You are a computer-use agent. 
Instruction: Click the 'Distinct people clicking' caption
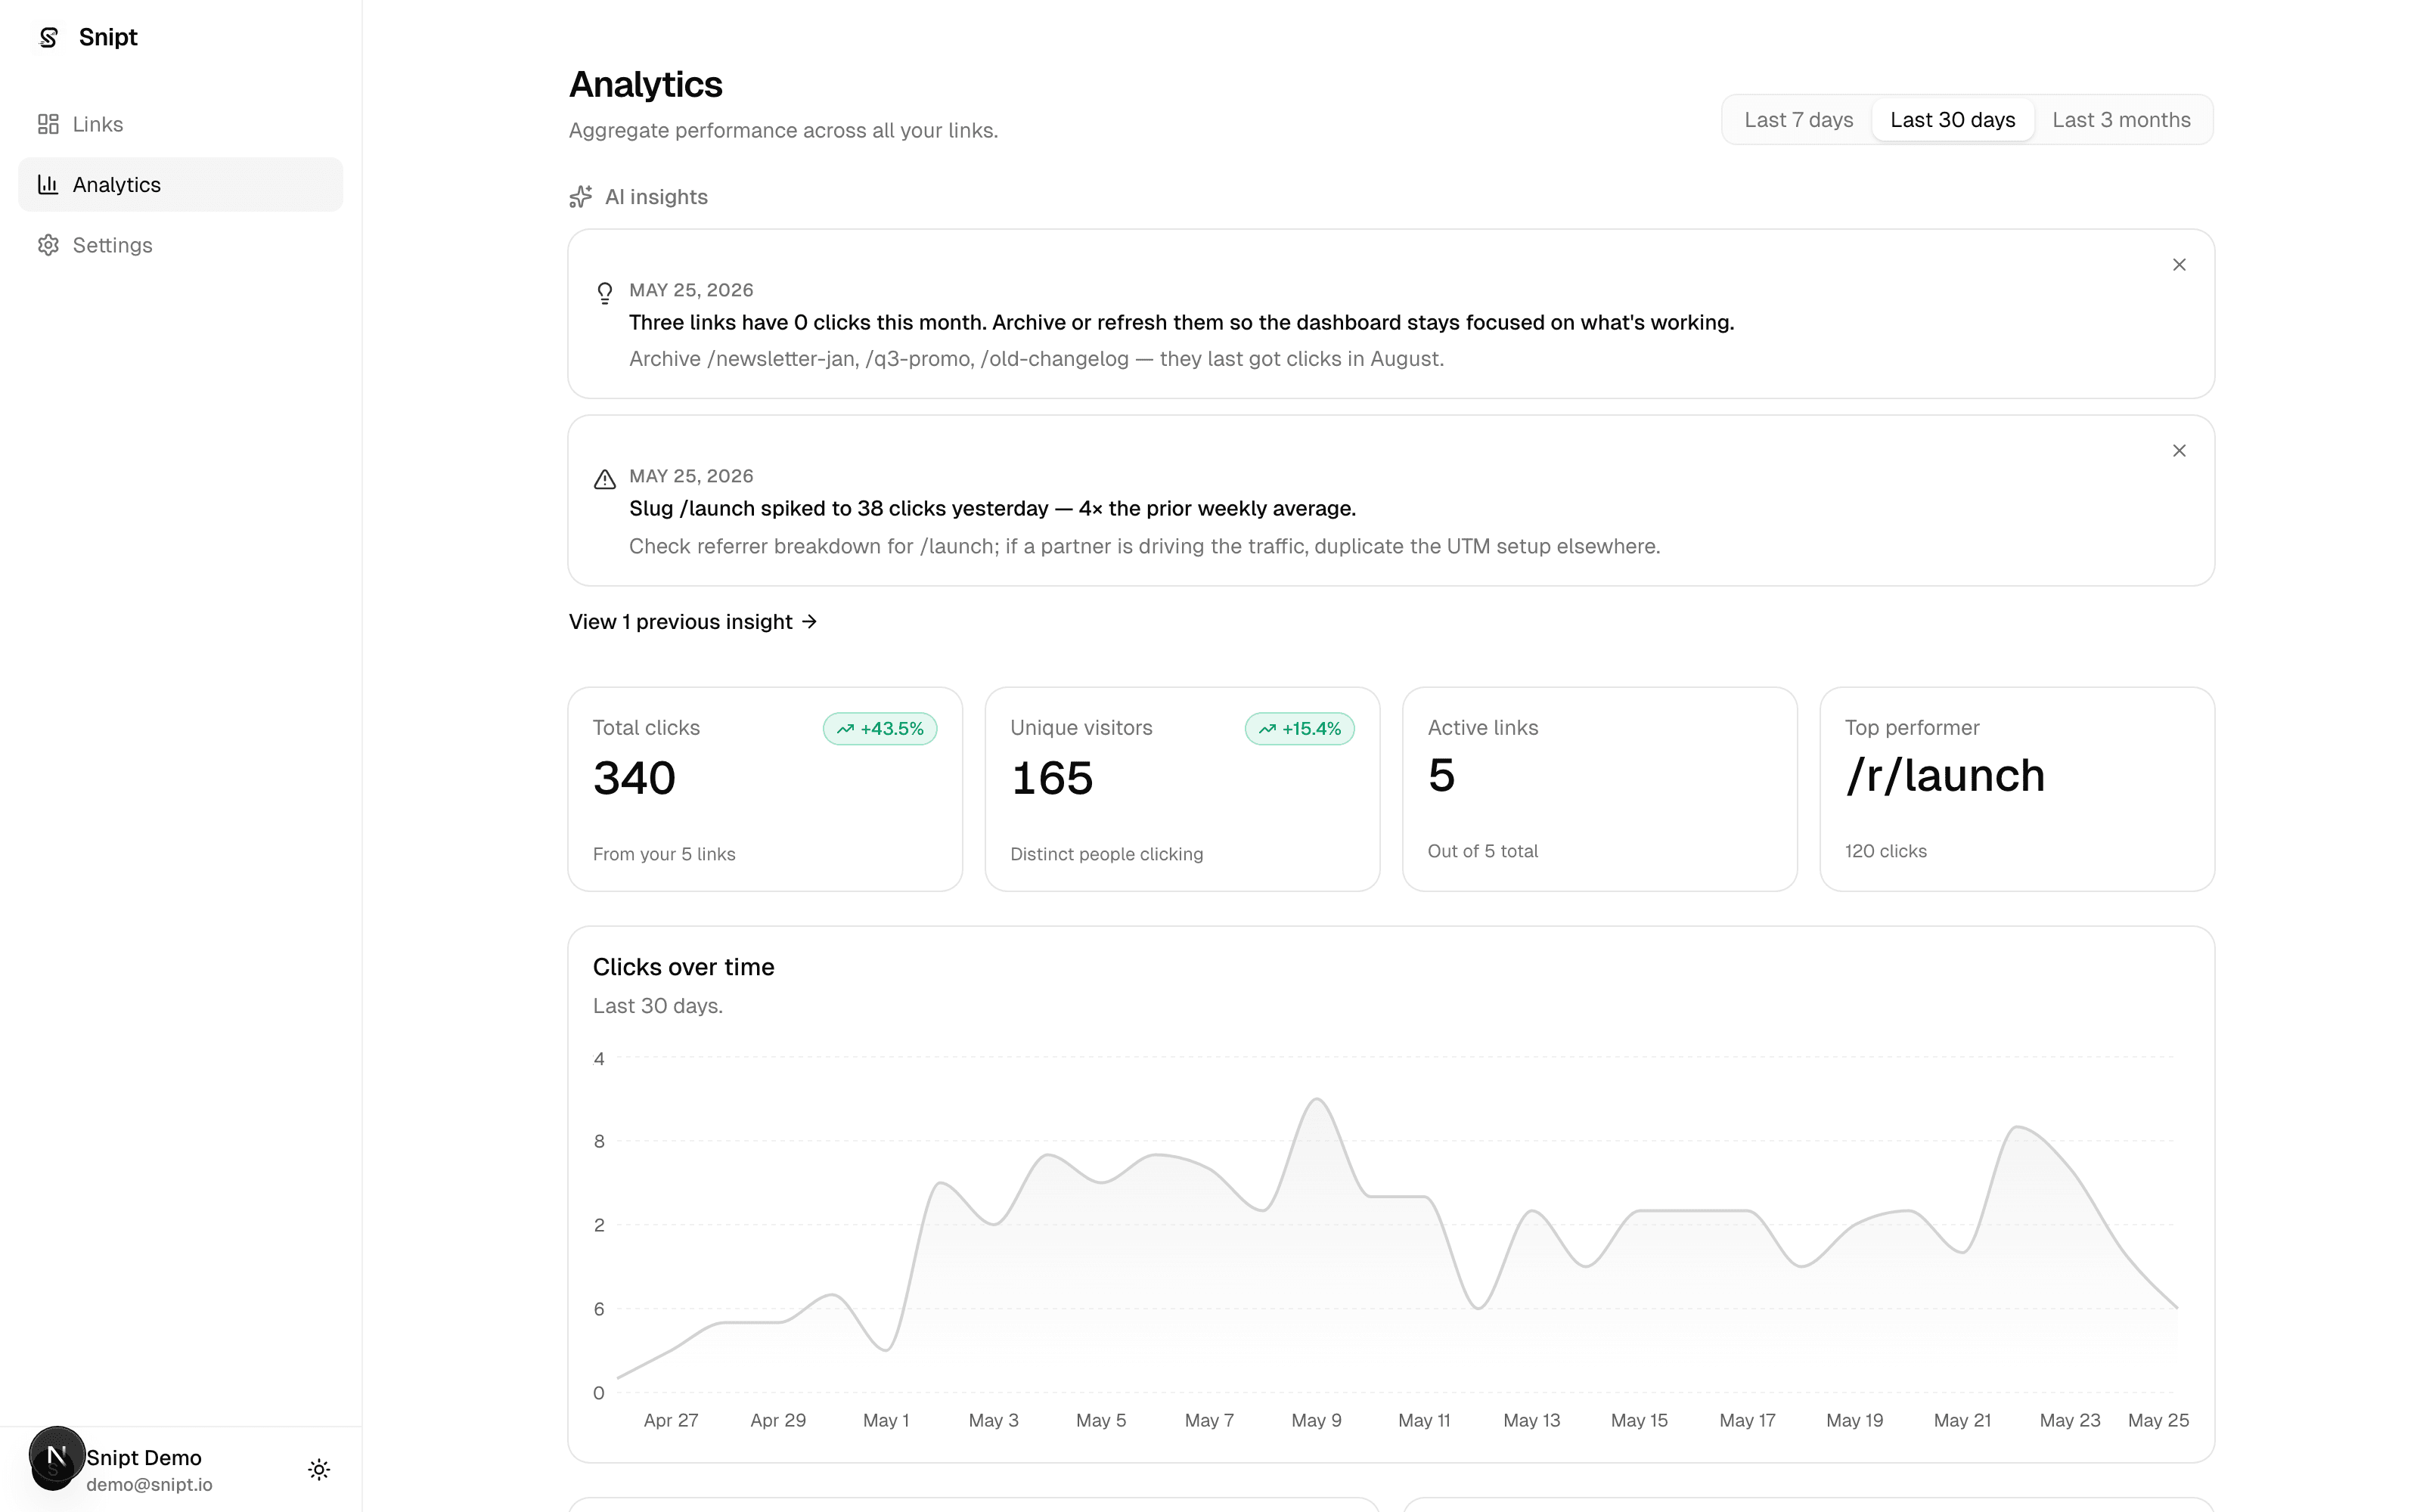point(1106,854)
